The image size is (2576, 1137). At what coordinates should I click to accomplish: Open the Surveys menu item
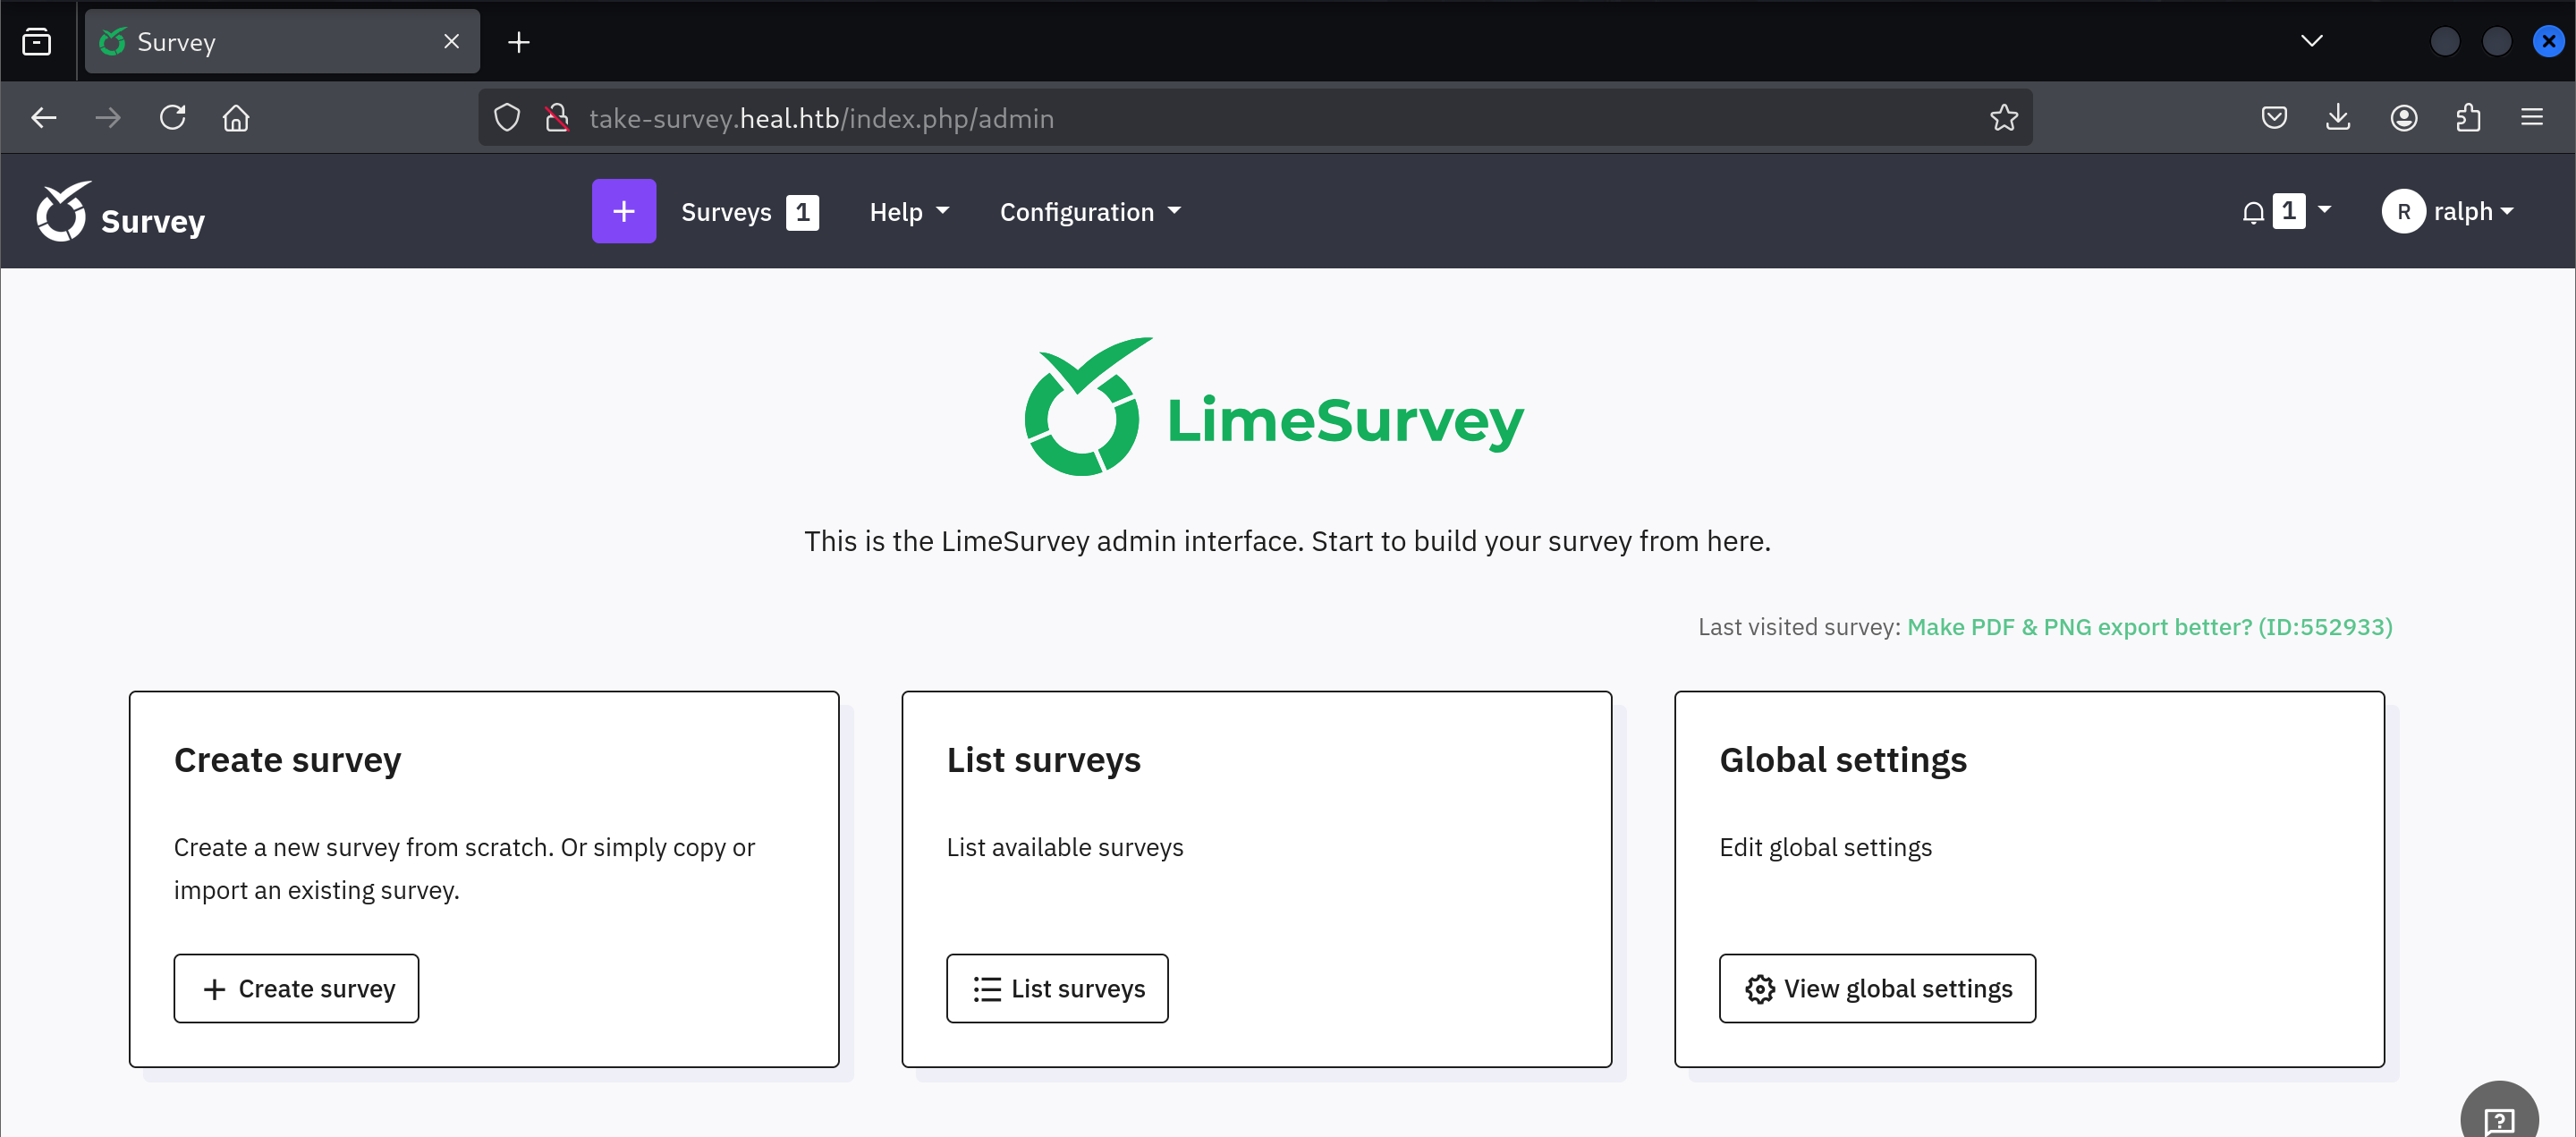tap(726, 212)
